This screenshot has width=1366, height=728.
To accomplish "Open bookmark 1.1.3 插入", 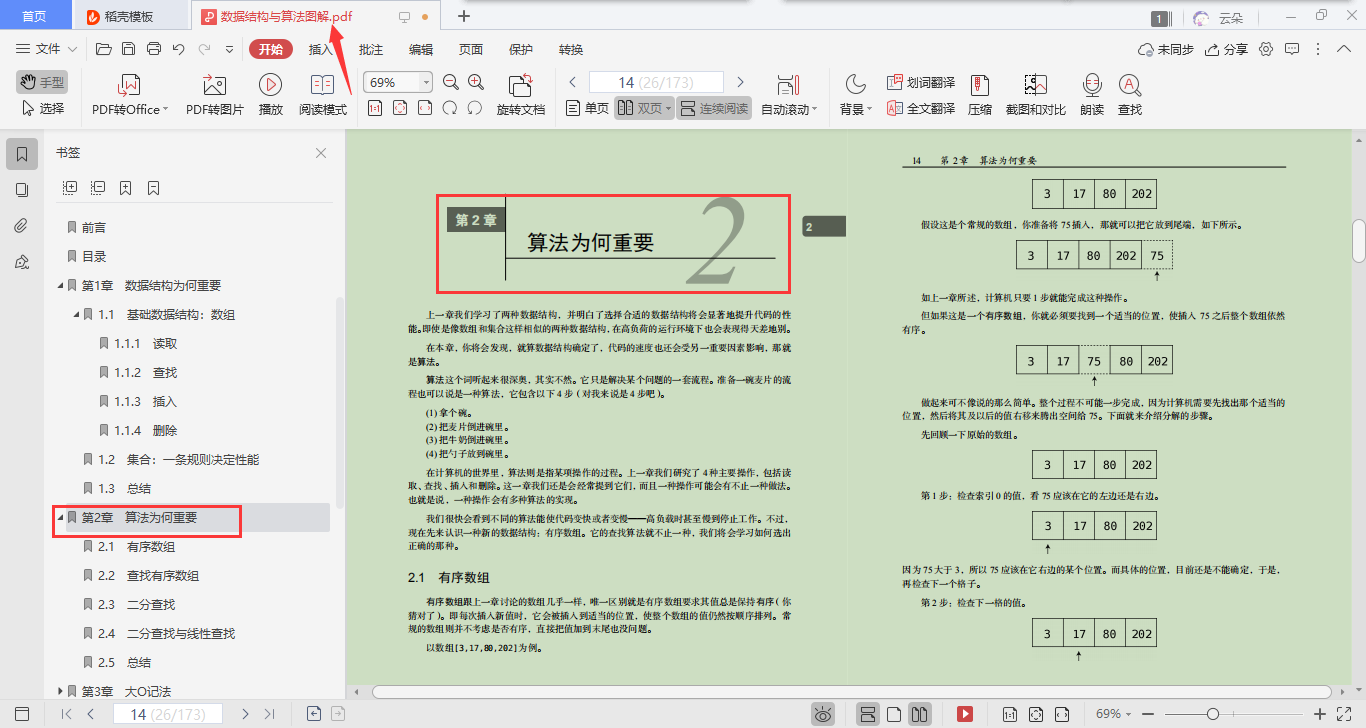I will click(x=145, y=402).
